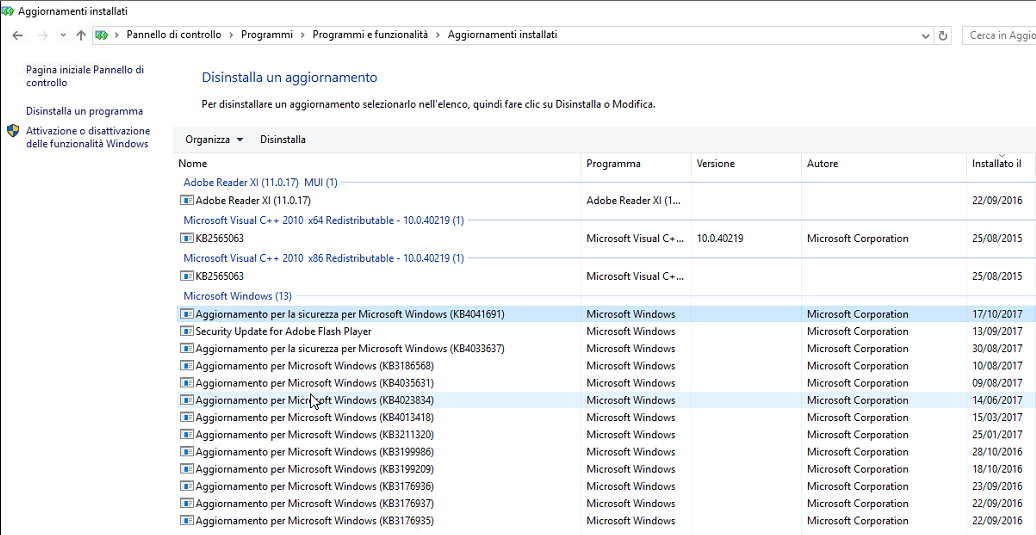Viewport: 1036px width, 535px height.
Task: Click the Cerca in Aggiornamenti search field
Action: [999, 36]
